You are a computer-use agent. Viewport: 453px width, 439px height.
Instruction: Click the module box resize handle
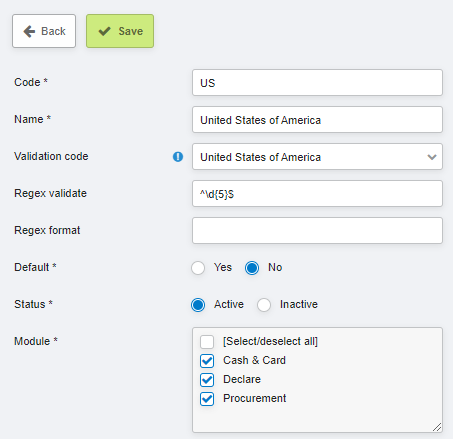pos(437,427)
